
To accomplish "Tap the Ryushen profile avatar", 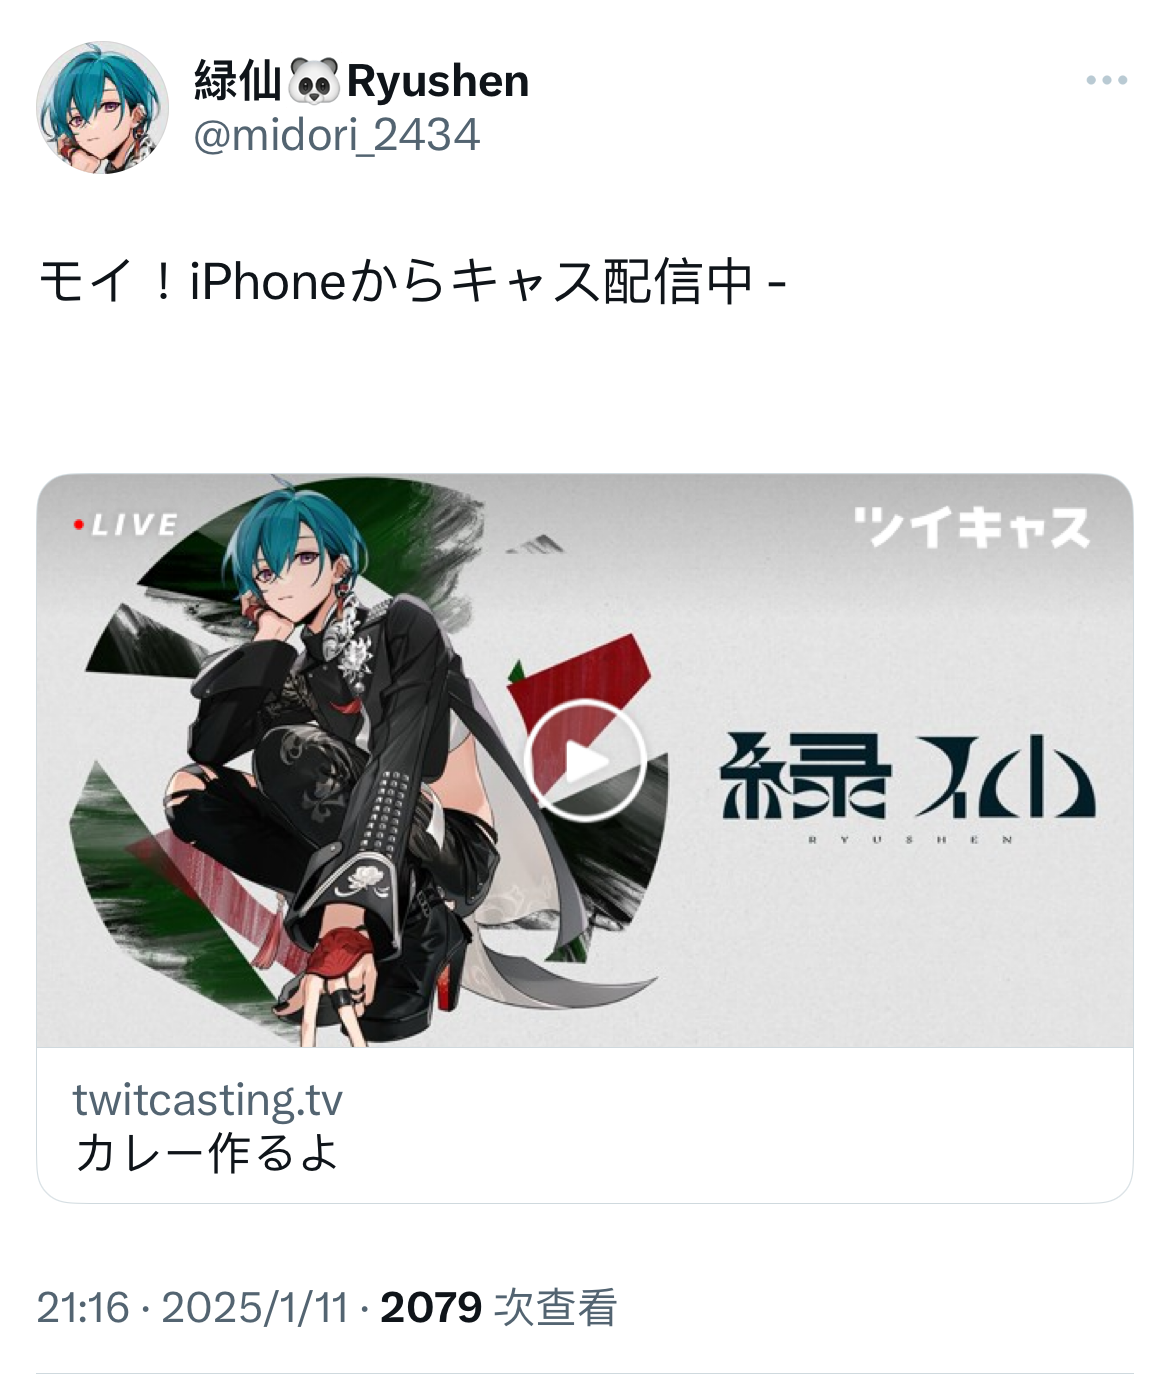I will pos(102,107).
